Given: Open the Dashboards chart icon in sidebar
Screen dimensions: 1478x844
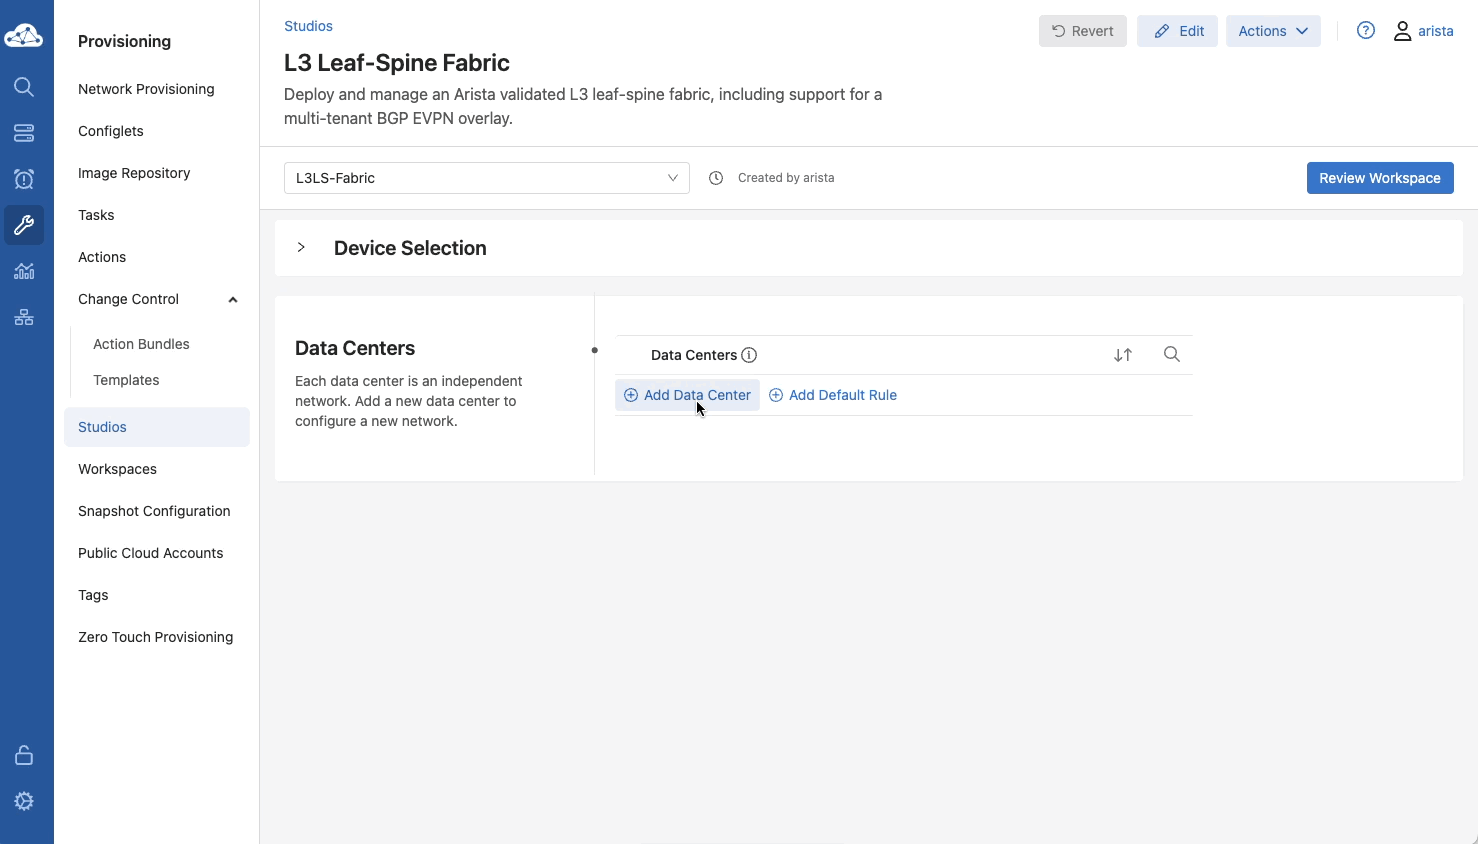Looking at the screenshot, I should coord(24,271).
